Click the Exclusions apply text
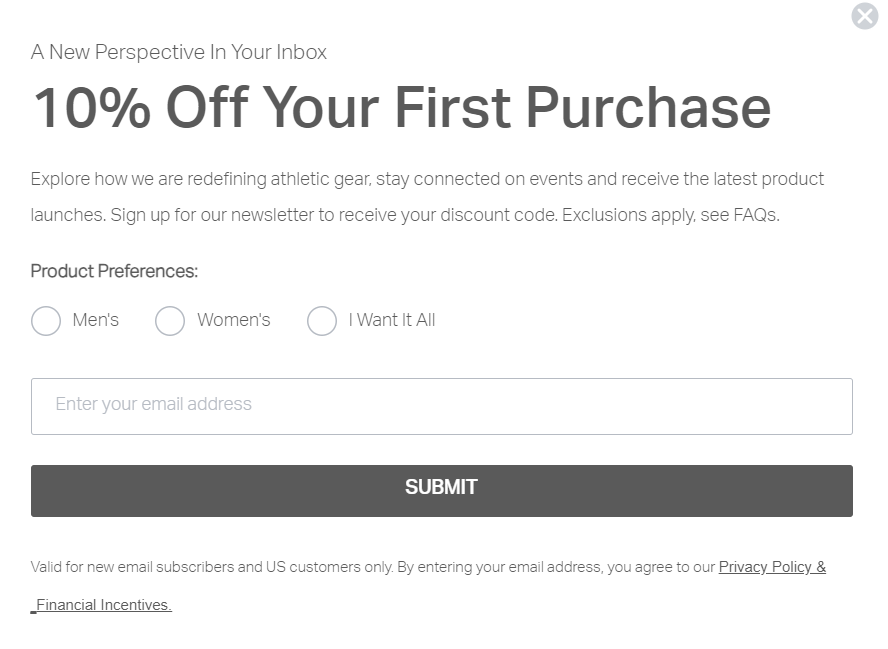The width and height of the screenshot is (888, 649). click(629, 215)
